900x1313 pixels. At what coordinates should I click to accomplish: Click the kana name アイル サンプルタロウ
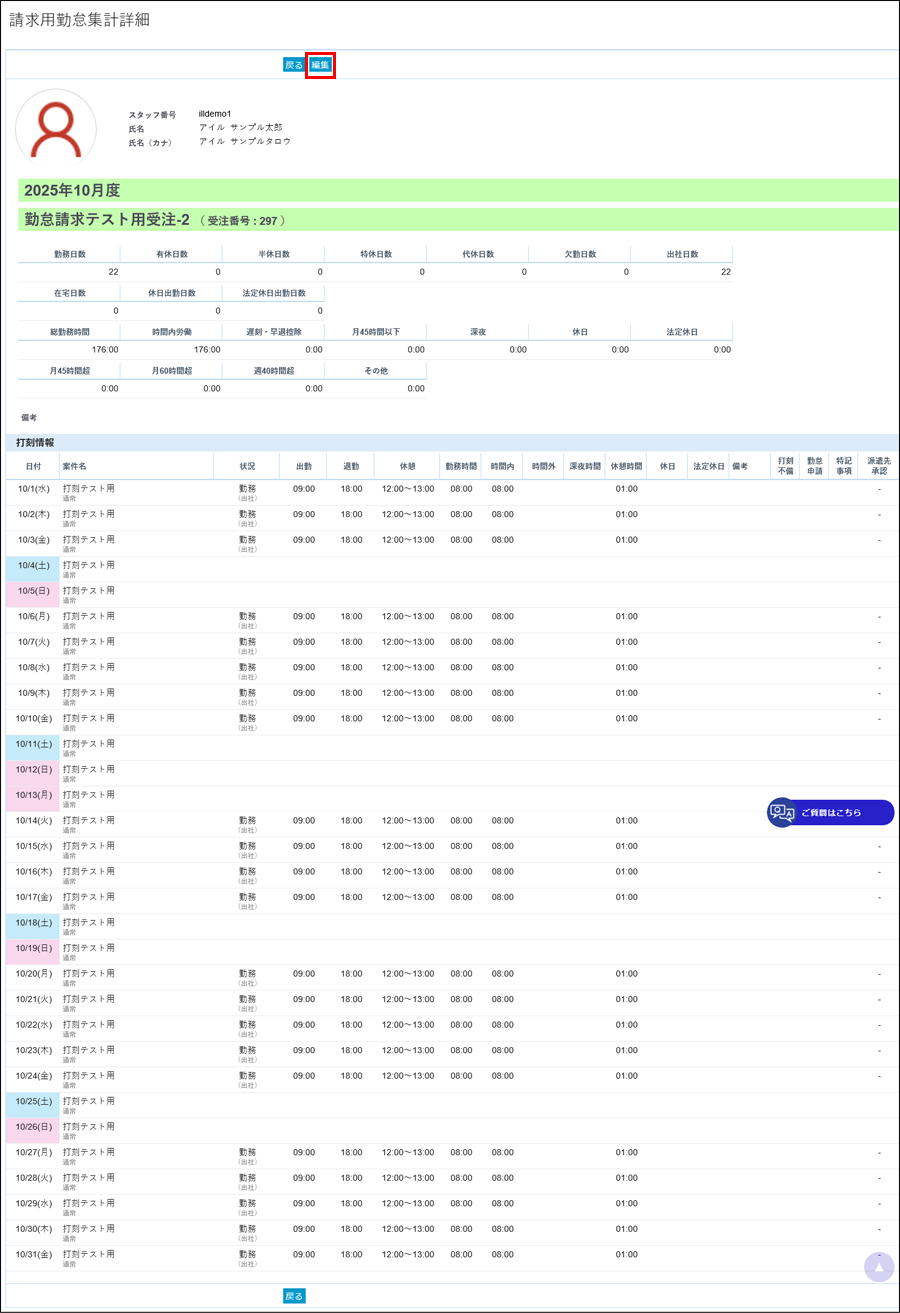point(245,142)
